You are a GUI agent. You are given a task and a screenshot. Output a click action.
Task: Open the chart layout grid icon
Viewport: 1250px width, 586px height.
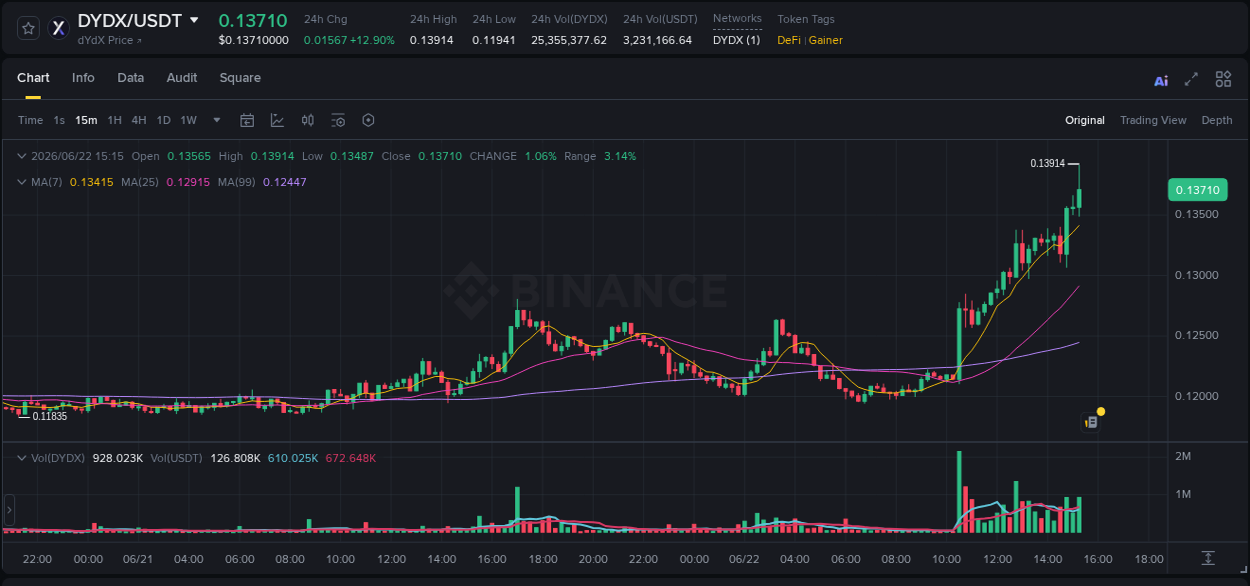point(1223,79)
